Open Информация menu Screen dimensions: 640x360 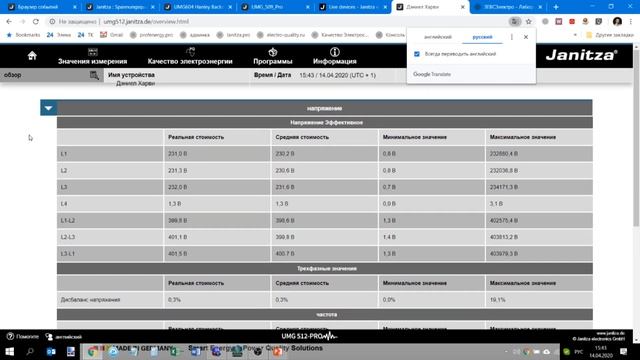pyautogui.click(x=335, y=56)
